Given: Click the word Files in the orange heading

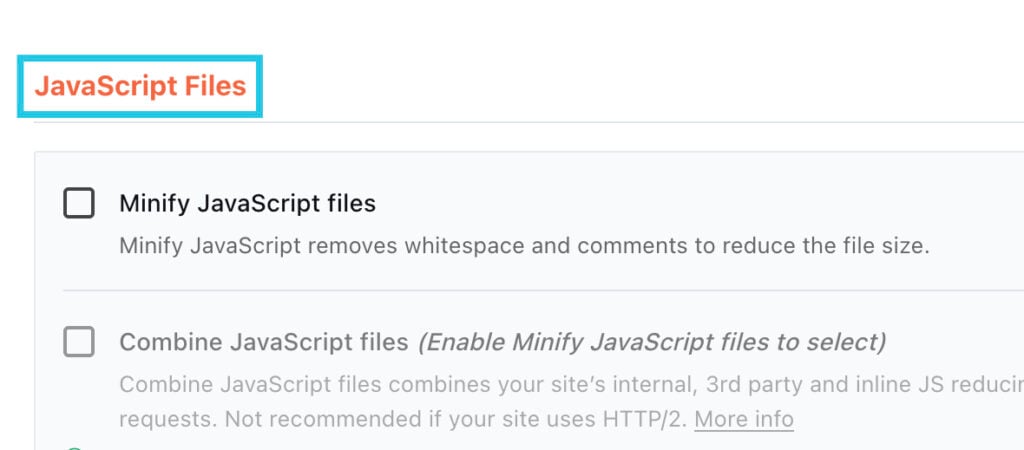Looking at the screenshot, I should tap(216, 86).
